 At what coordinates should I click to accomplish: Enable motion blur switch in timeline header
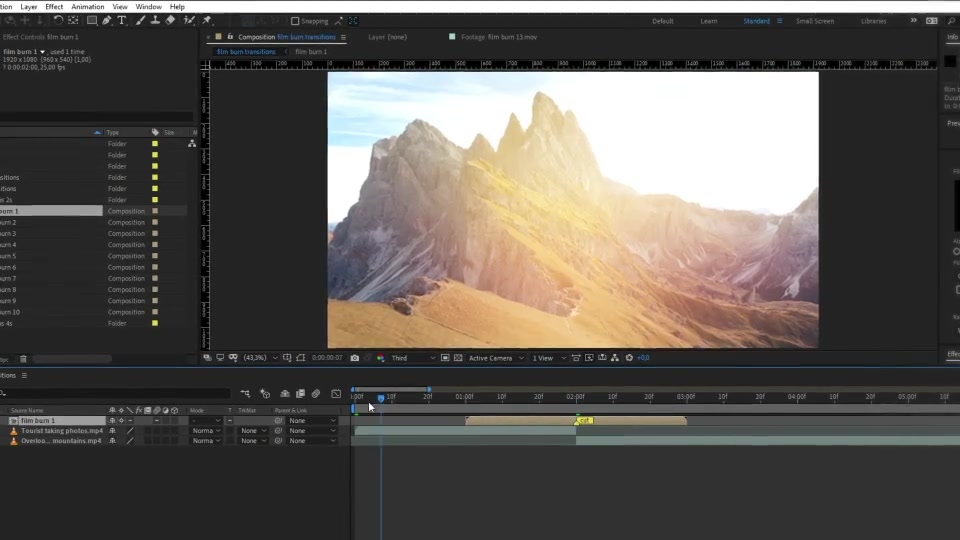pos(316,394)
